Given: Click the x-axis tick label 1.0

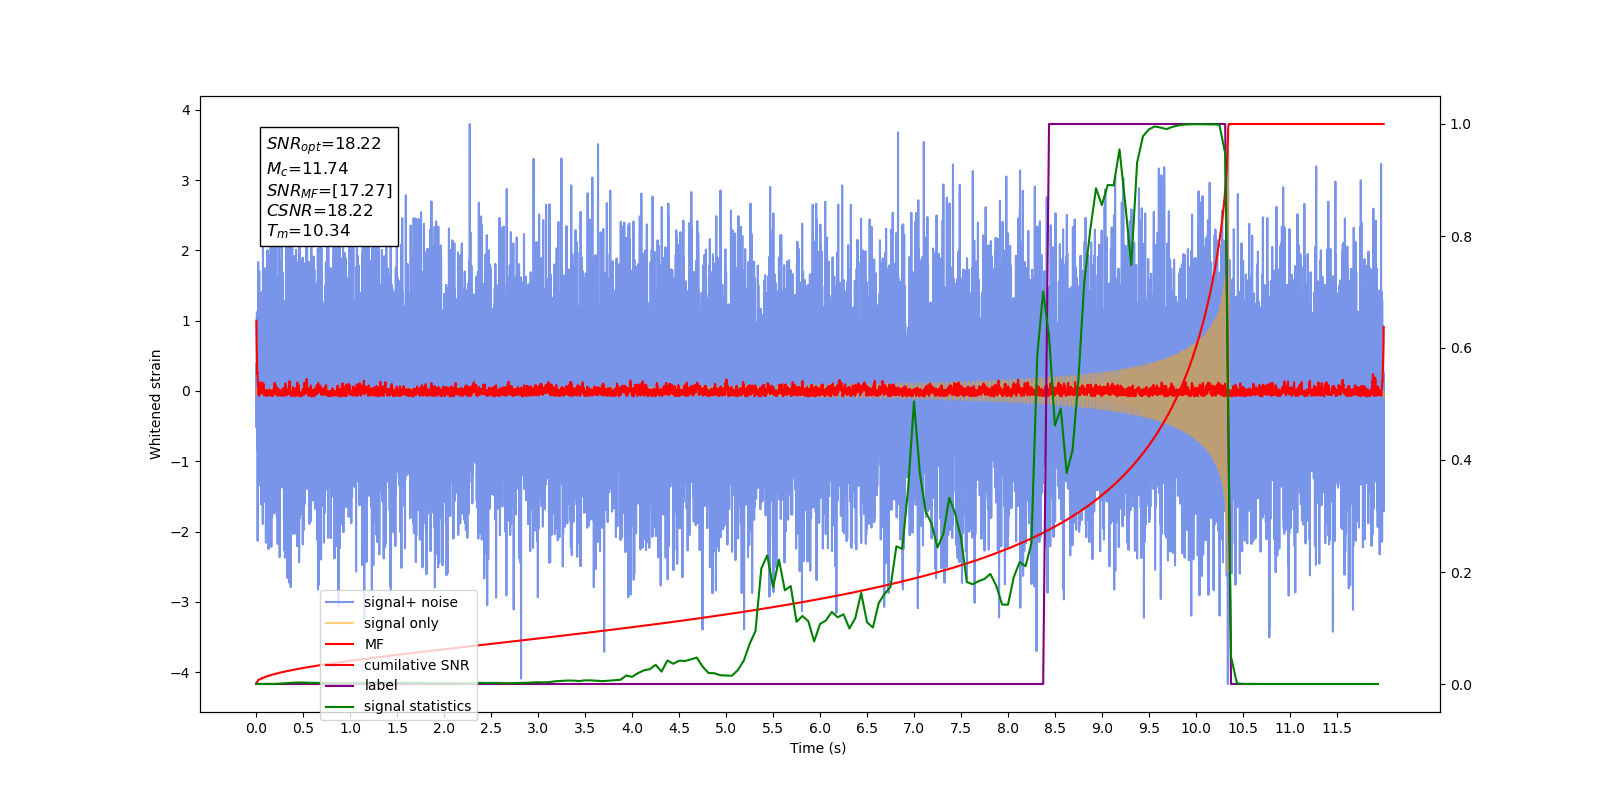Looking at the screenshot, I should (350, 728).
